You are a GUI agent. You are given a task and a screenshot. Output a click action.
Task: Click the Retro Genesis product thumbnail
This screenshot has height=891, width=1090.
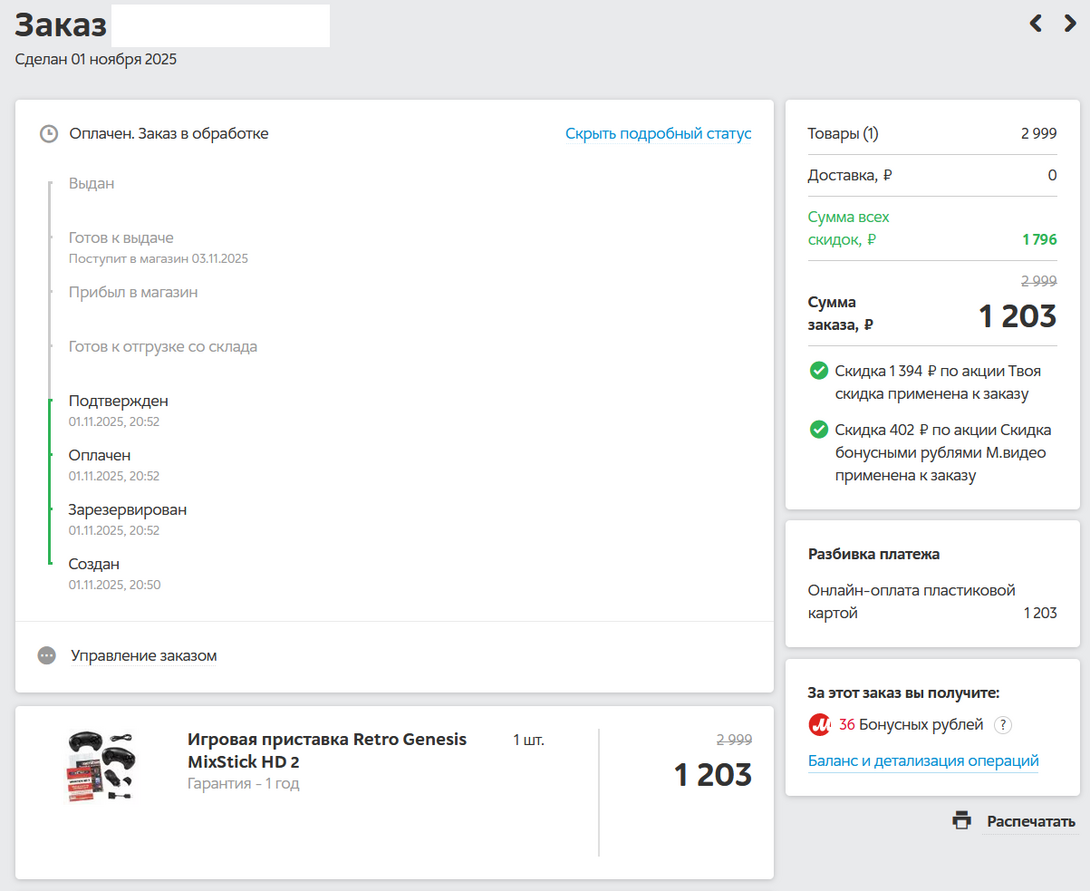click(104, 767)
